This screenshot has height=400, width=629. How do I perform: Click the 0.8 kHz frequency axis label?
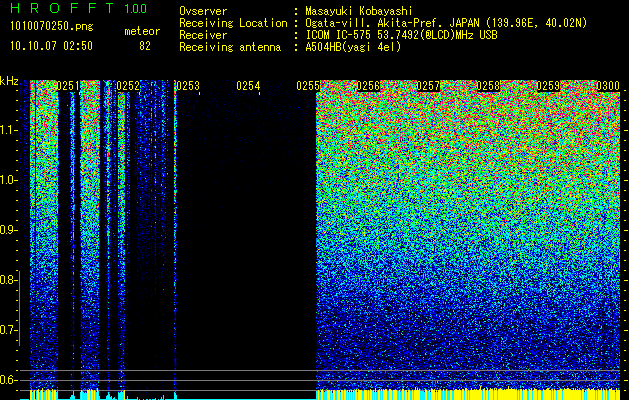point(8,280)
